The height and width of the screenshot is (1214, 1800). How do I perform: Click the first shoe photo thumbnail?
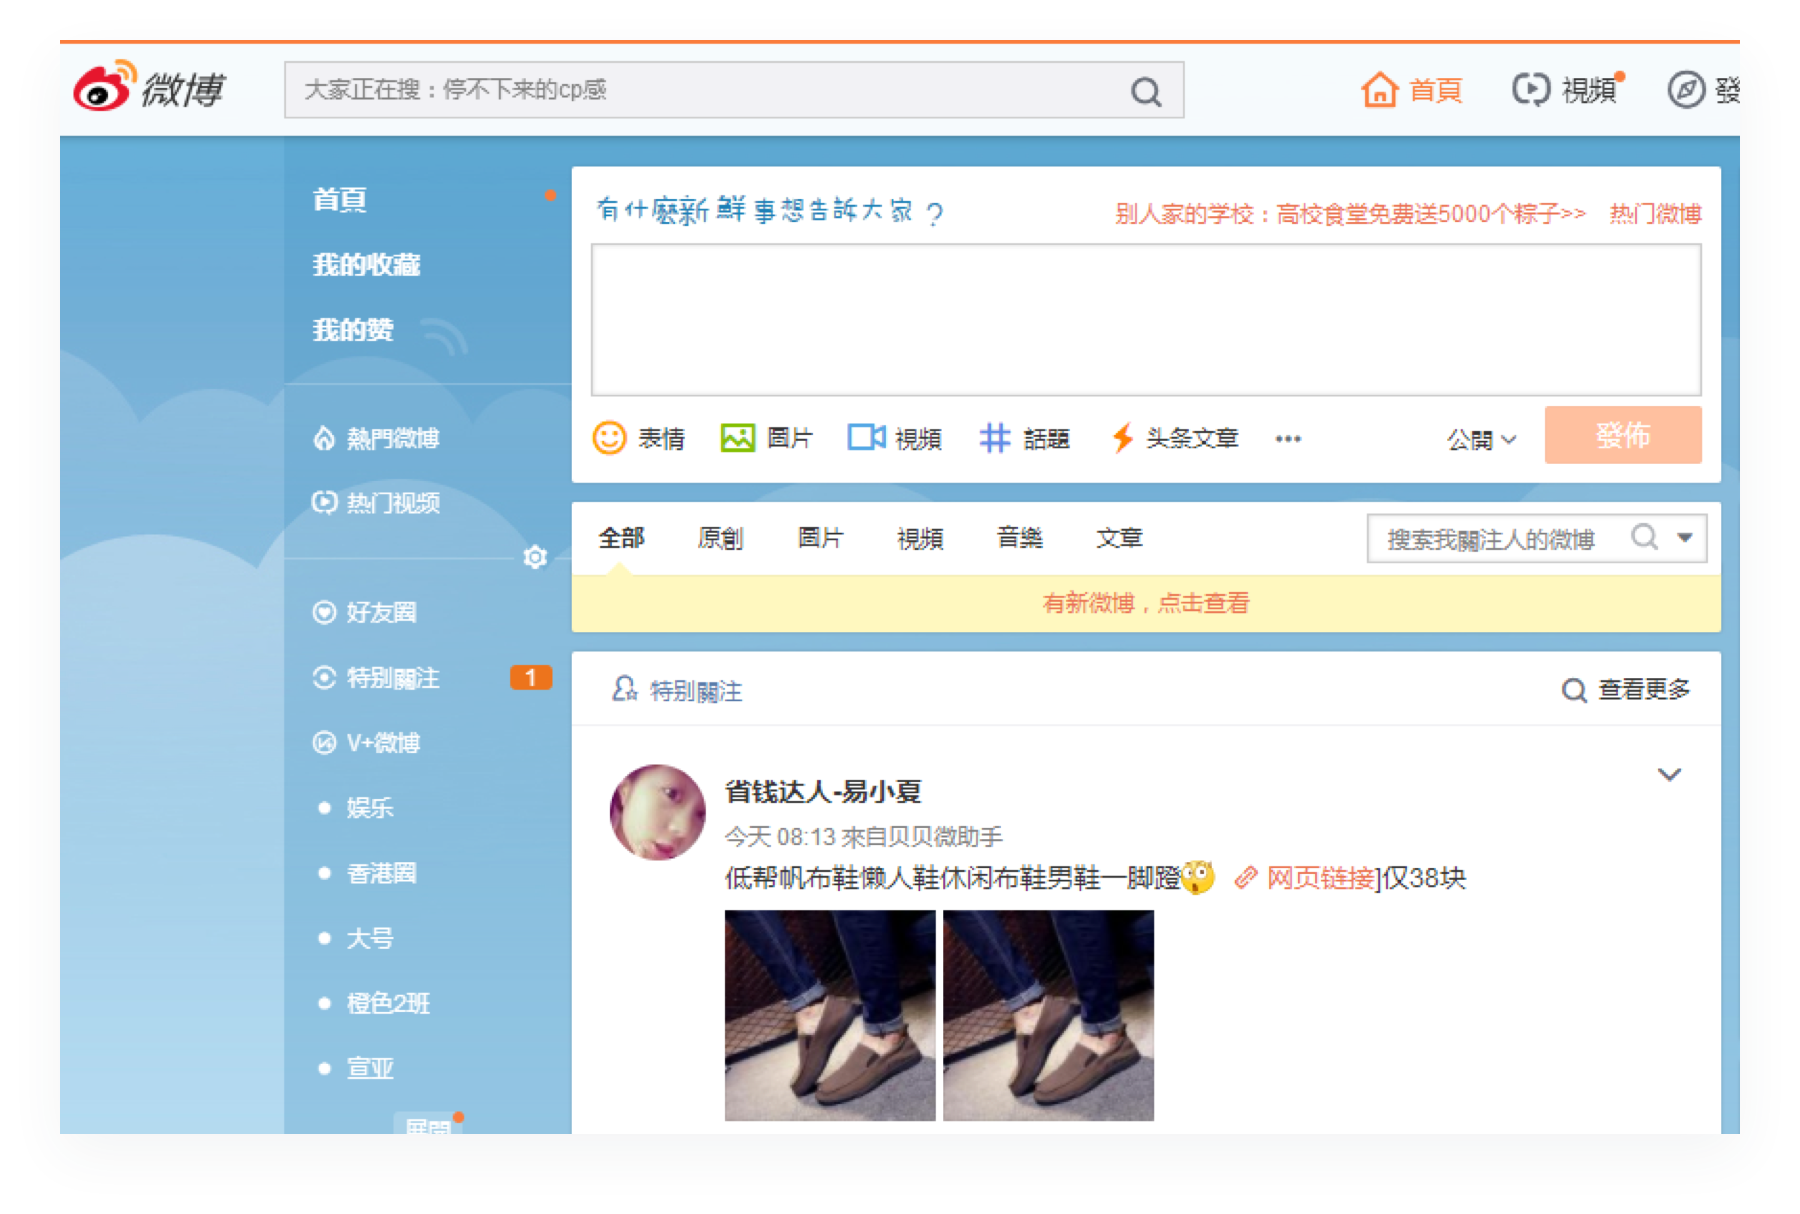point(830,1015)
